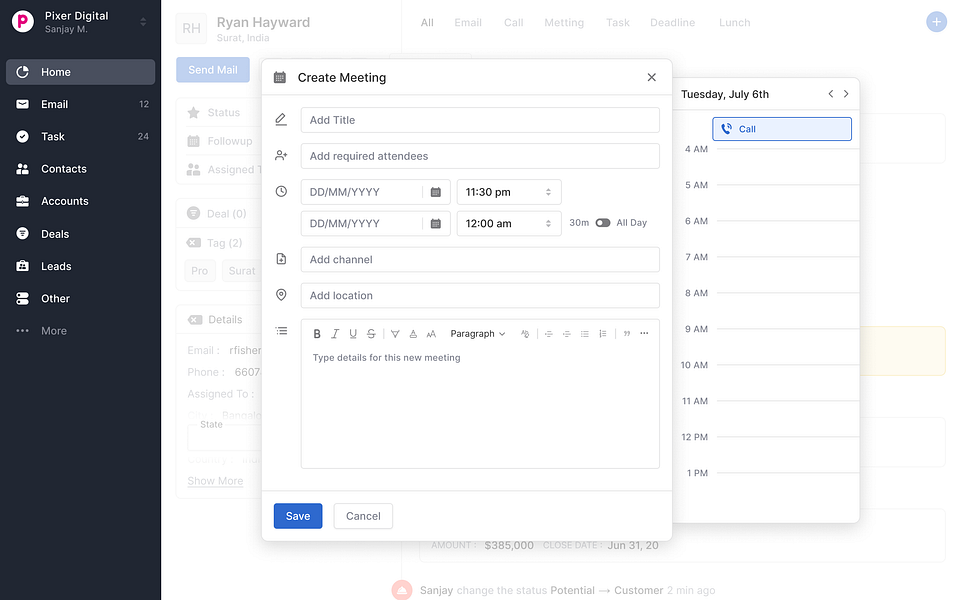Expand details via the Show More link
The height and width of the screenshot is (600, 960).
pyautogui.click(x=214, y=481)
